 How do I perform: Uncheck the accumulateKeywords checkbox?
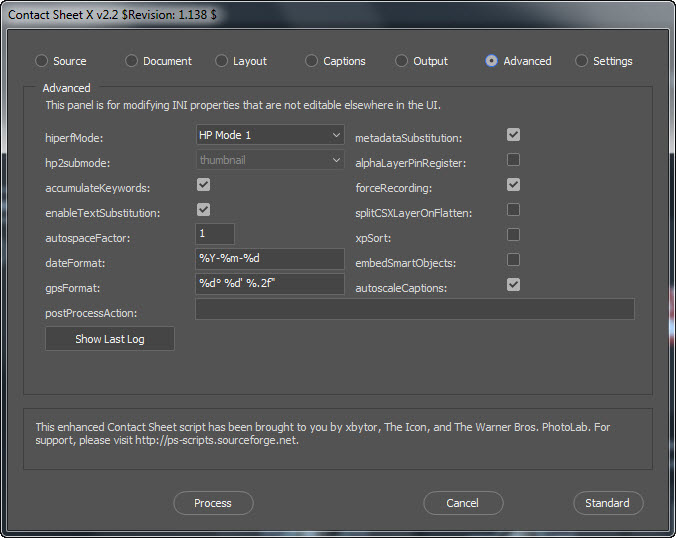[203, 185]
